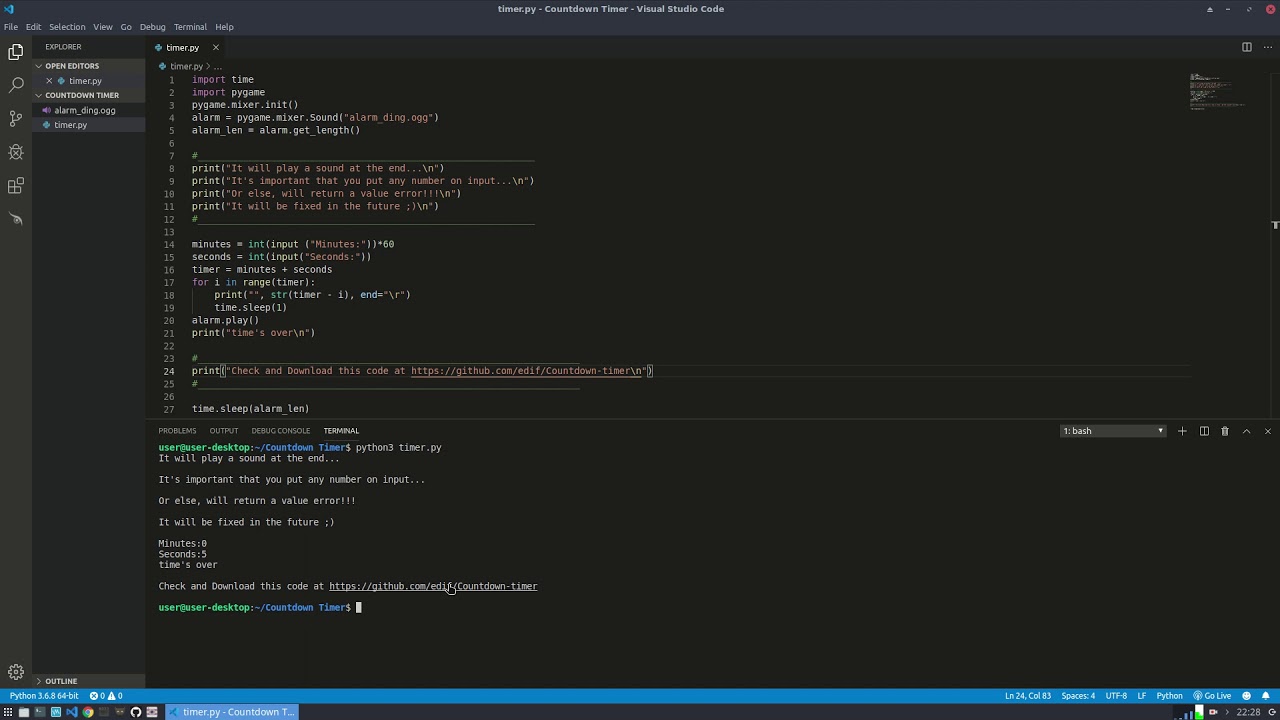Expand the Outline section
The image size is (1280, 720).
tap(88, 681)
